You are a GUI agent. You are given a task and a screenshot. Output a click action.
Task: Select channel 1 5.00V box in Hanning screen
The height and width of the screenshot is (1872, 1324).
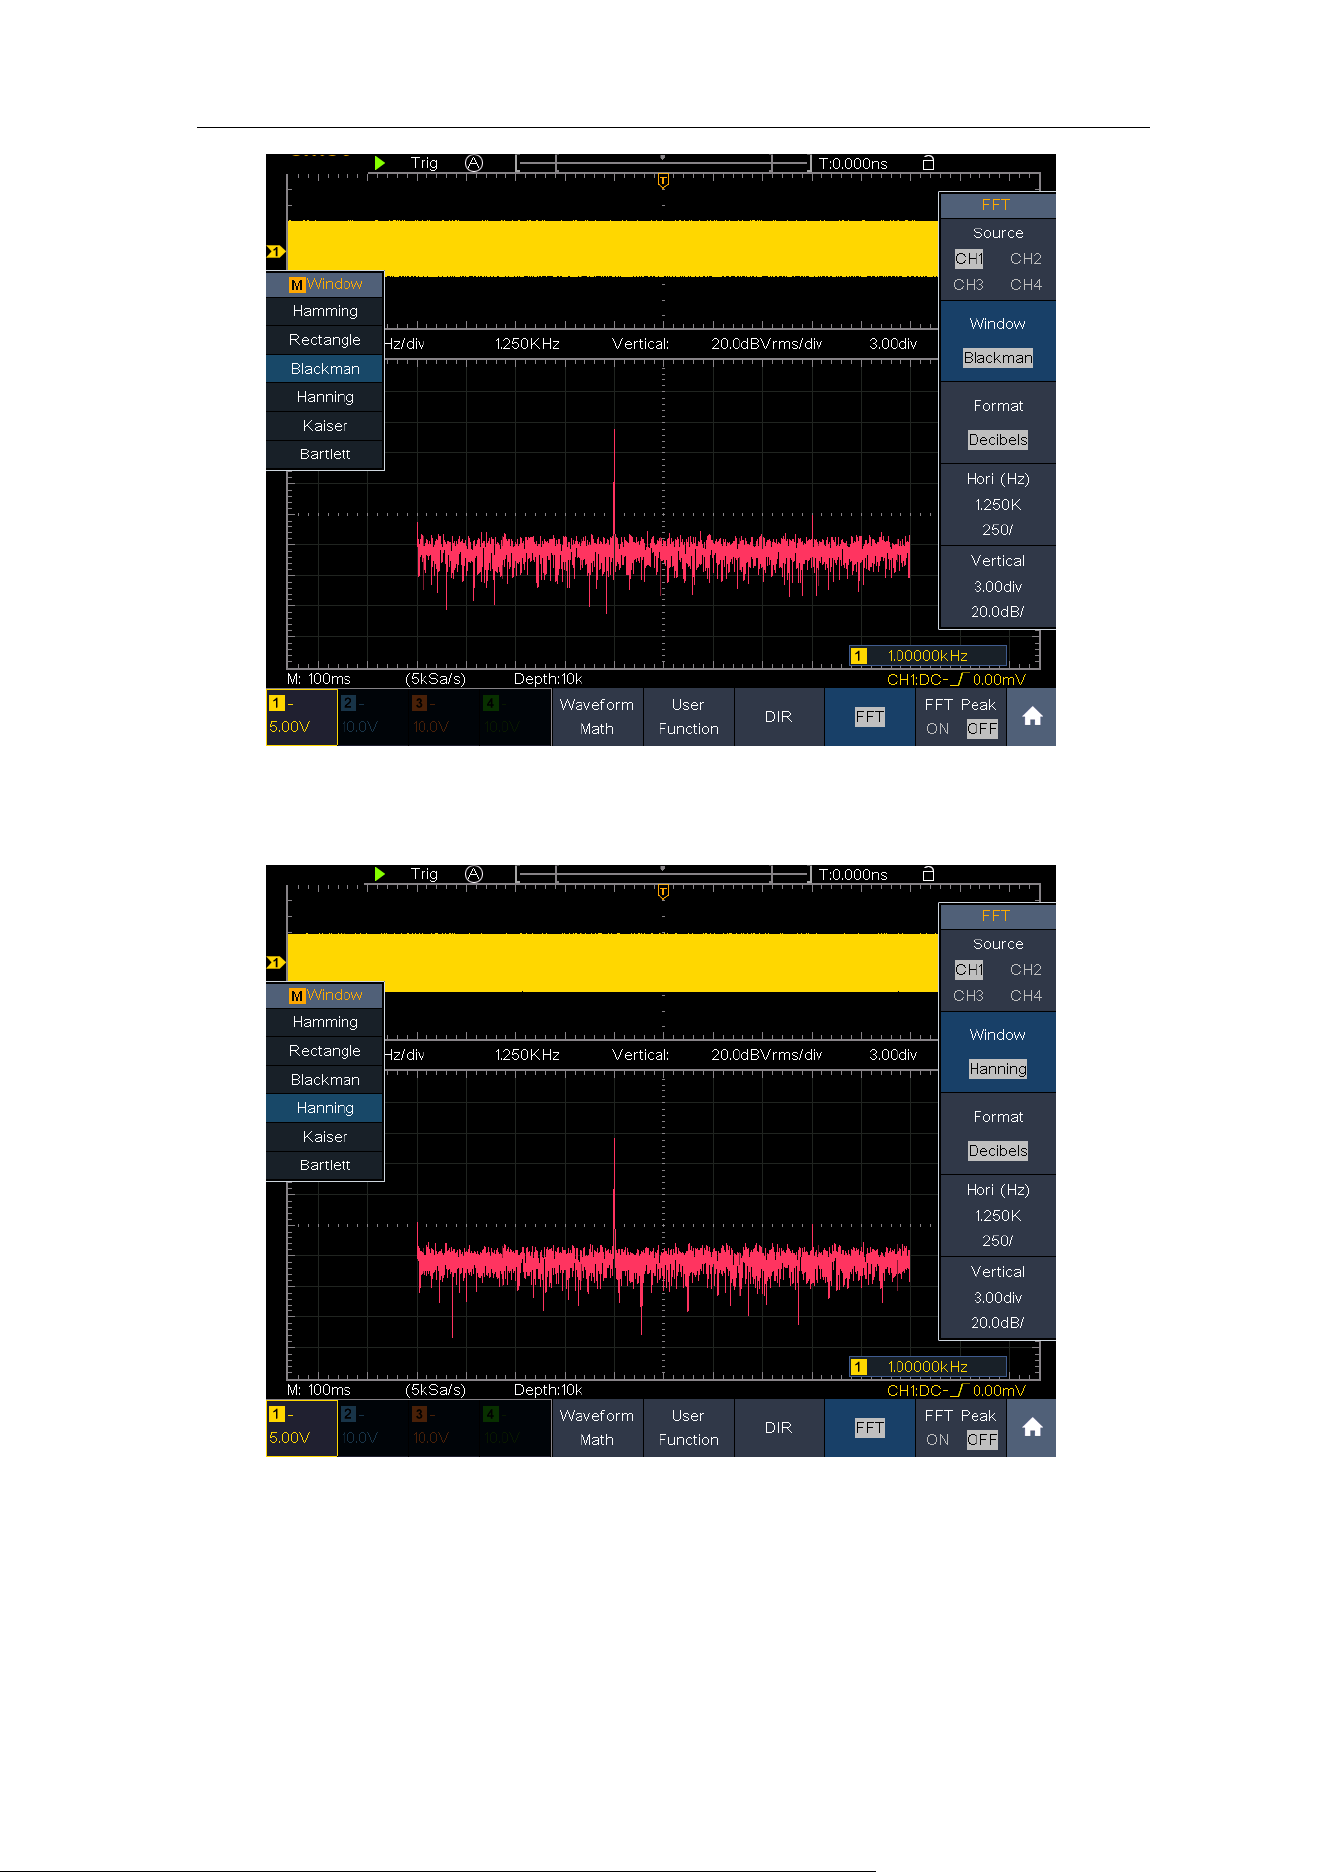301,1428
